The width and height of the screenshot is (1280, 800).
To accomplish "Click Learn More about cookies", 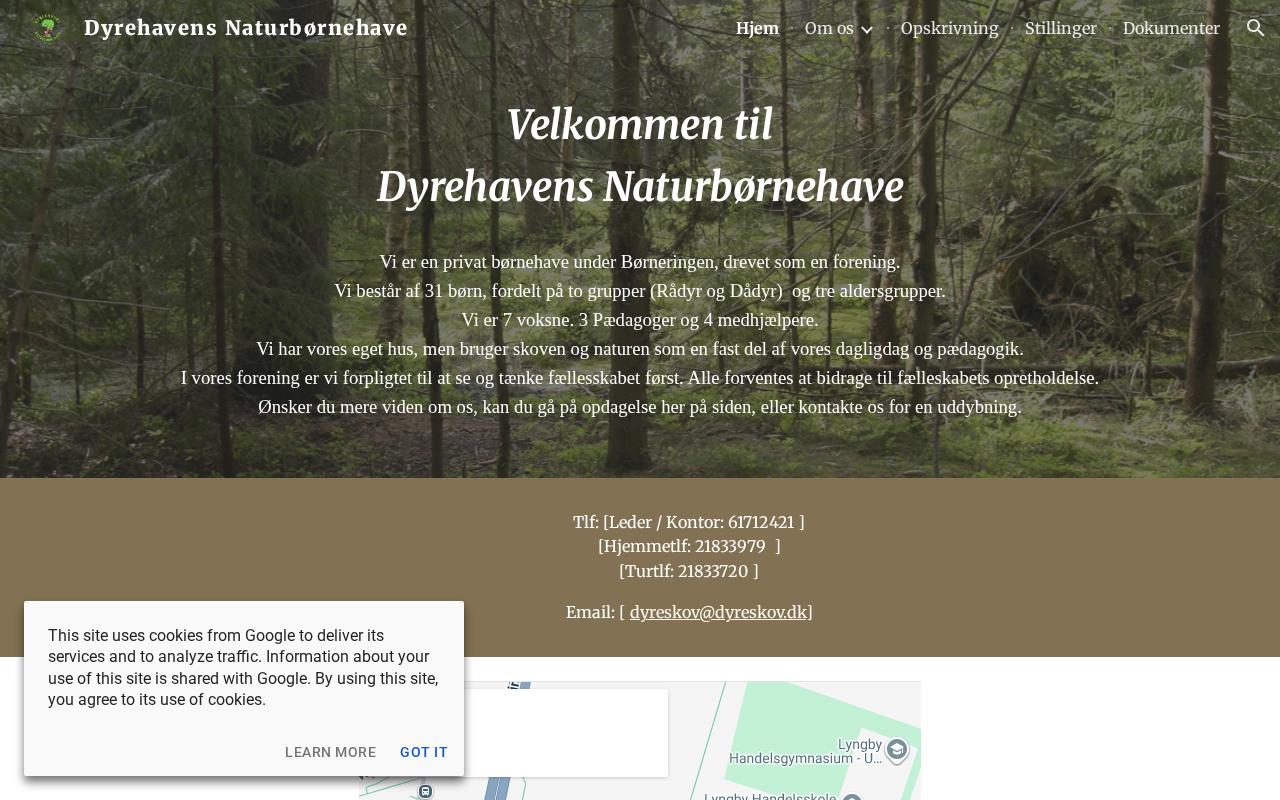I will 331,752.
